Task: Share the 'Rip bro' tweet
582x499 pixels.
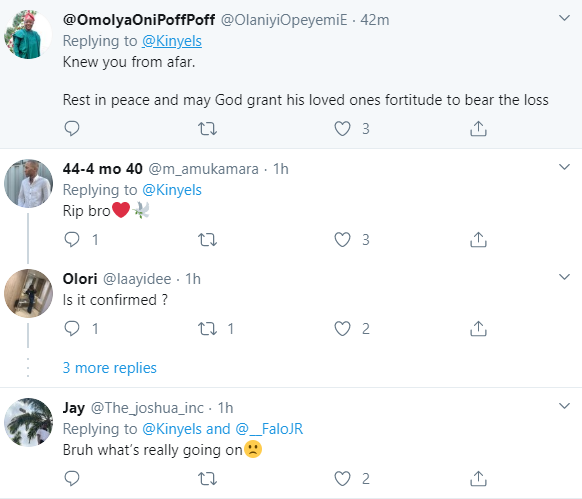Action: pyautogui.click(x=478, y=239)
